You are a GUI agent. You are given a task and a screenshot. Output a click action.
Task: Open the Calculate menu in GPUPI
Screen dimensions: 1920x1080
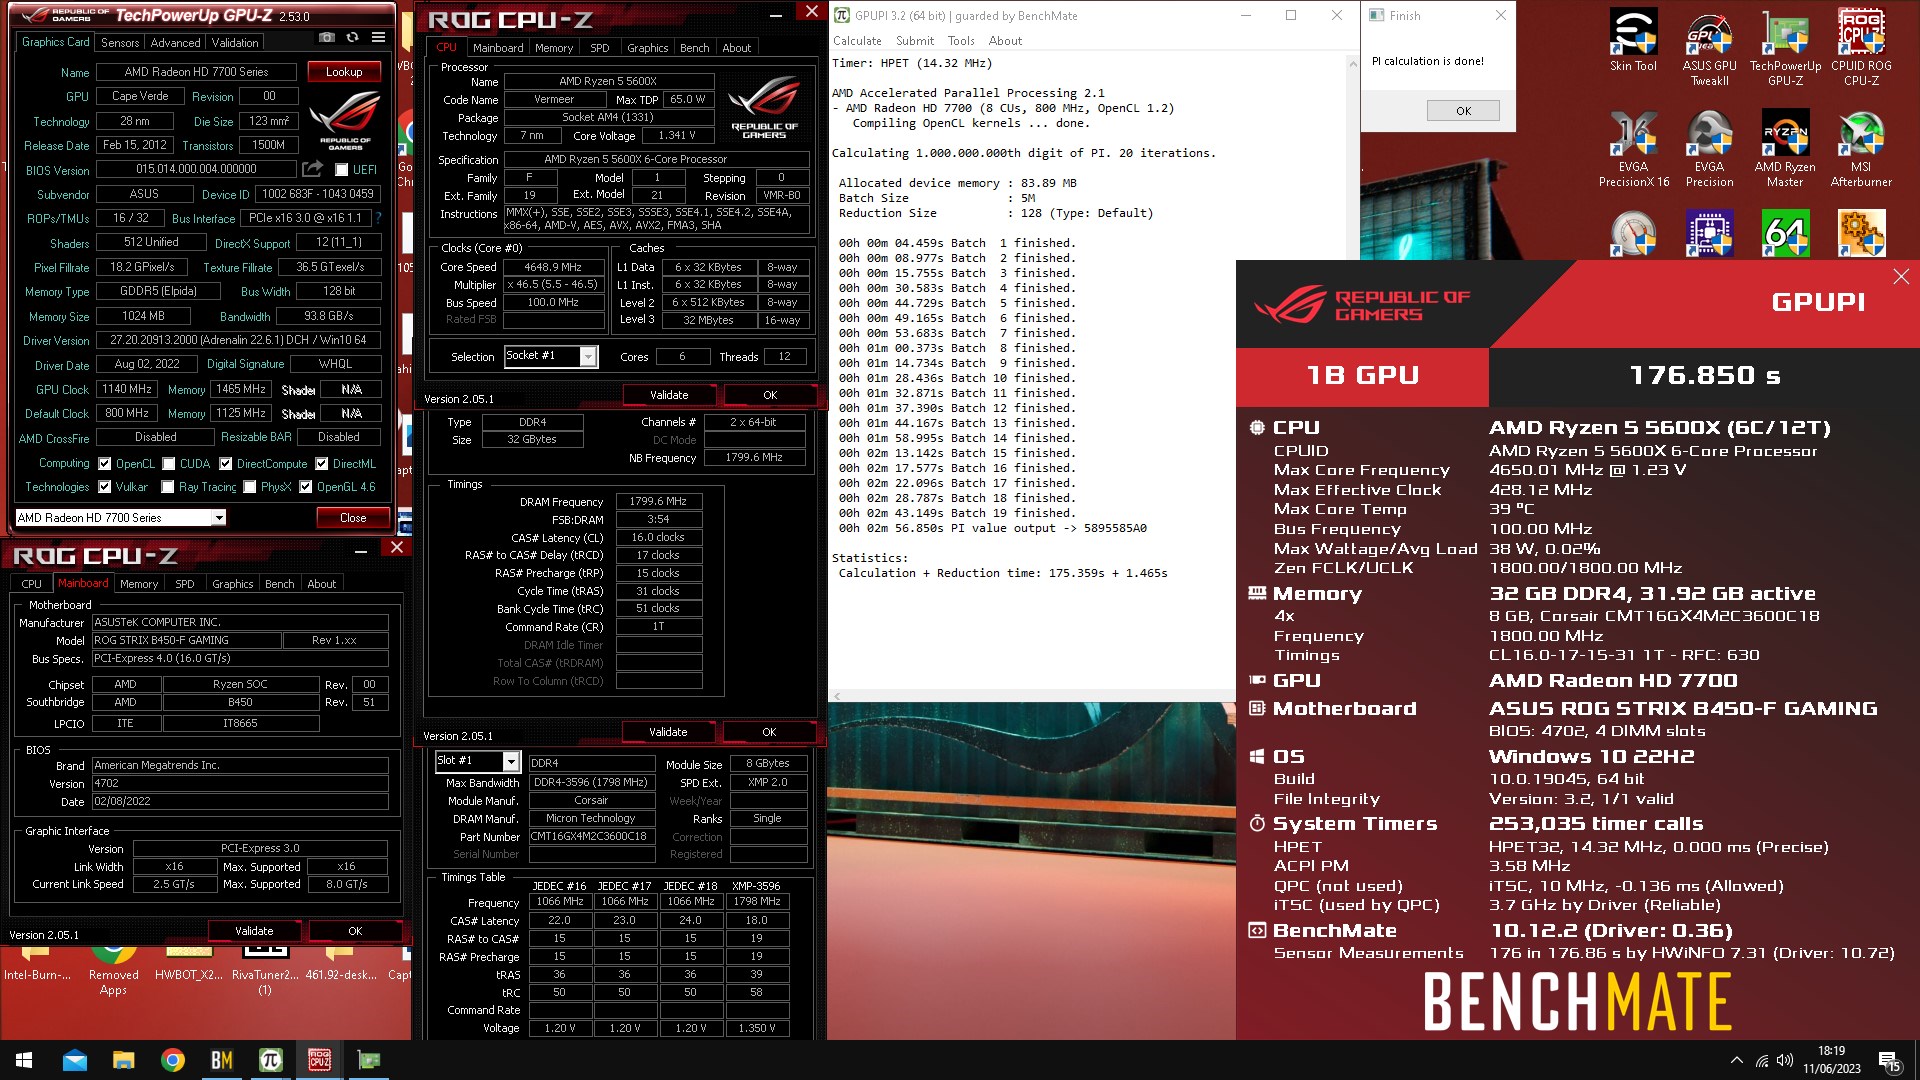pyautogui.click(x=857, y=41)
